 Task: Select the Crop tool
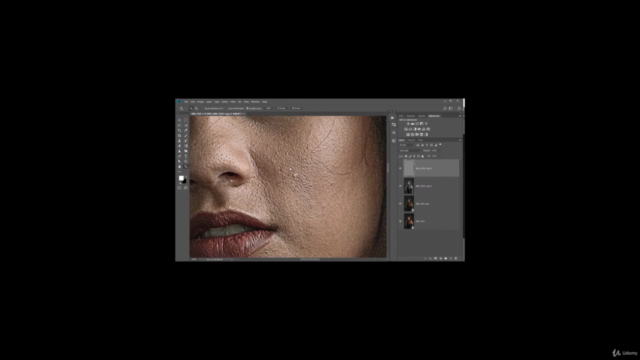[x=180, y=130]
